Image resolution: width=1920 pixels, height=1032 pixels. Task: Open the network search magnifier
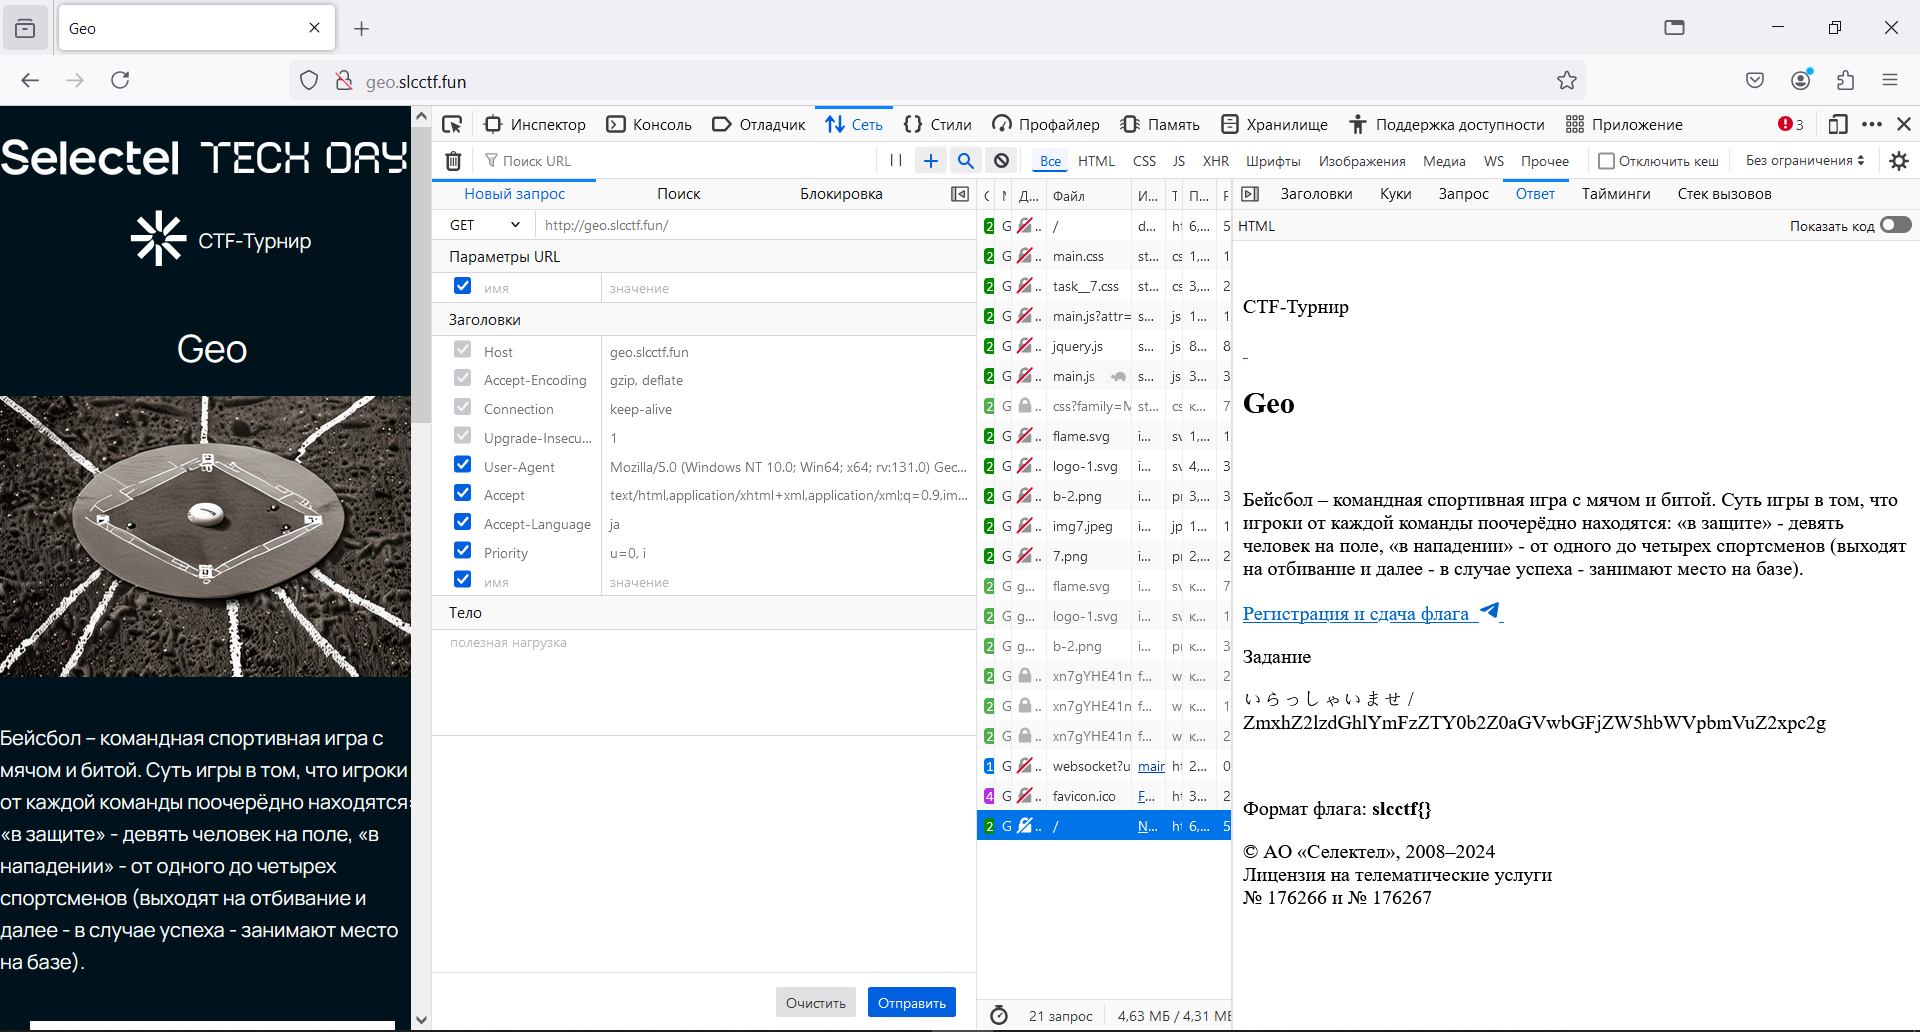click(x=965, y=160)
